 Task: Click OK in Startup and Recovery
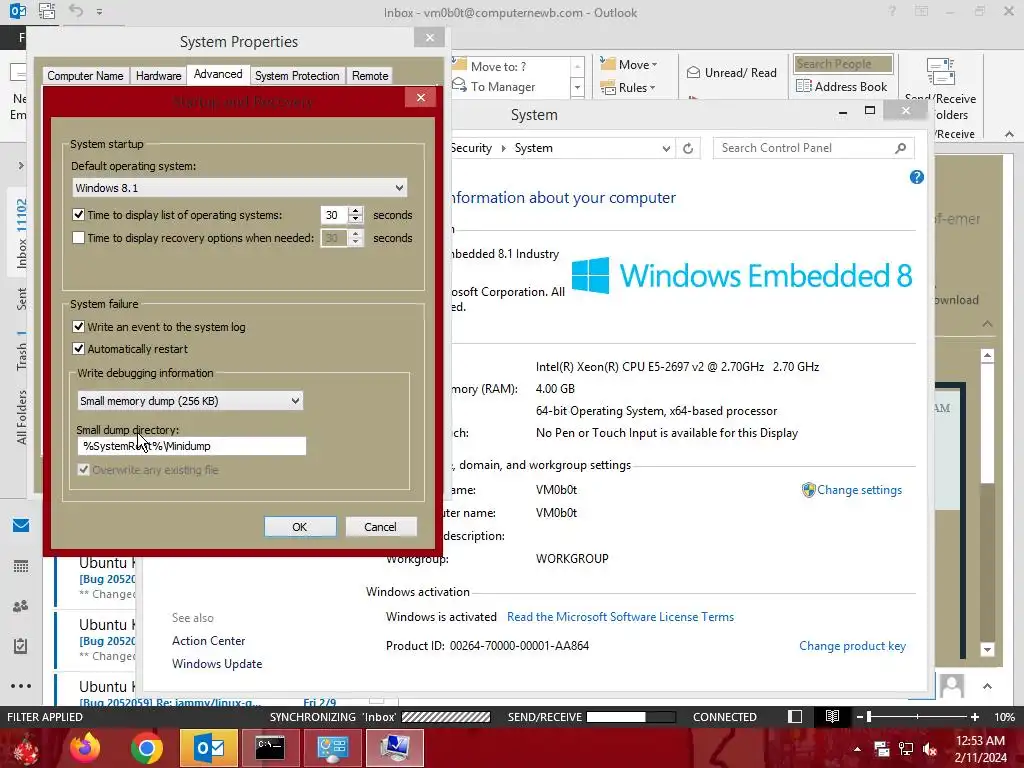[x=300, y=527]
